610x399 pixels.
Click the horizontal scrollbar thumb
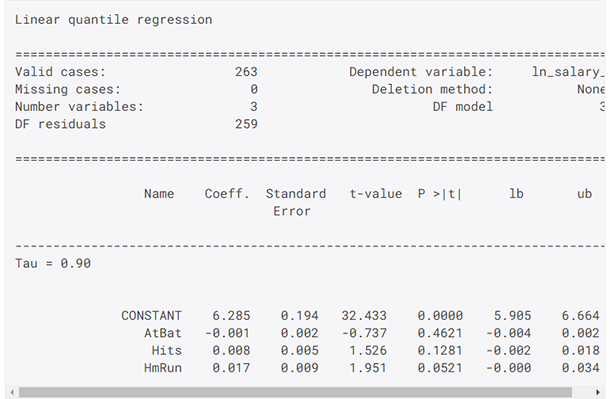click(x=295, y=392)
